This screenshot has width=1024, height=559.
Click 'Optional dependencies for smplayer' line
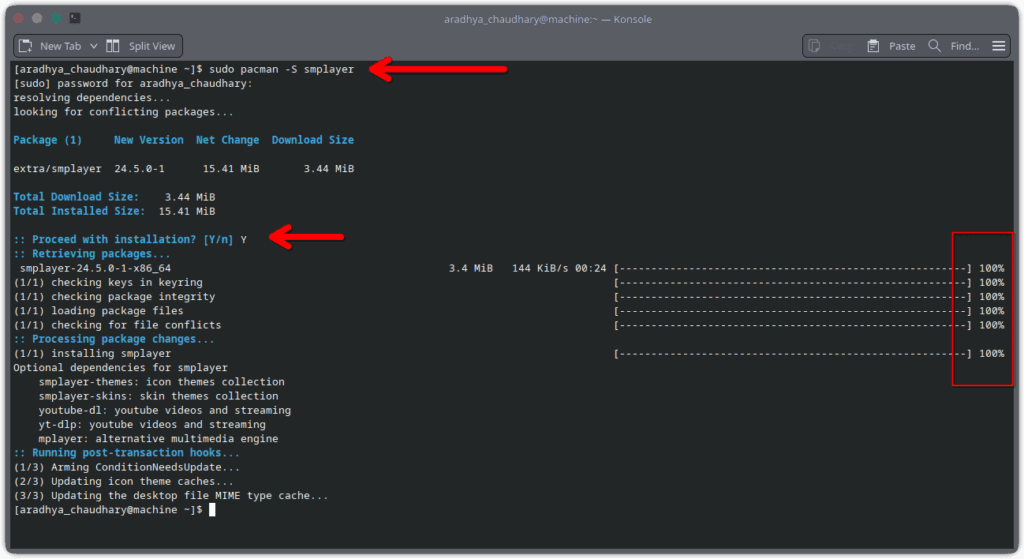click(x=121, y=368)
